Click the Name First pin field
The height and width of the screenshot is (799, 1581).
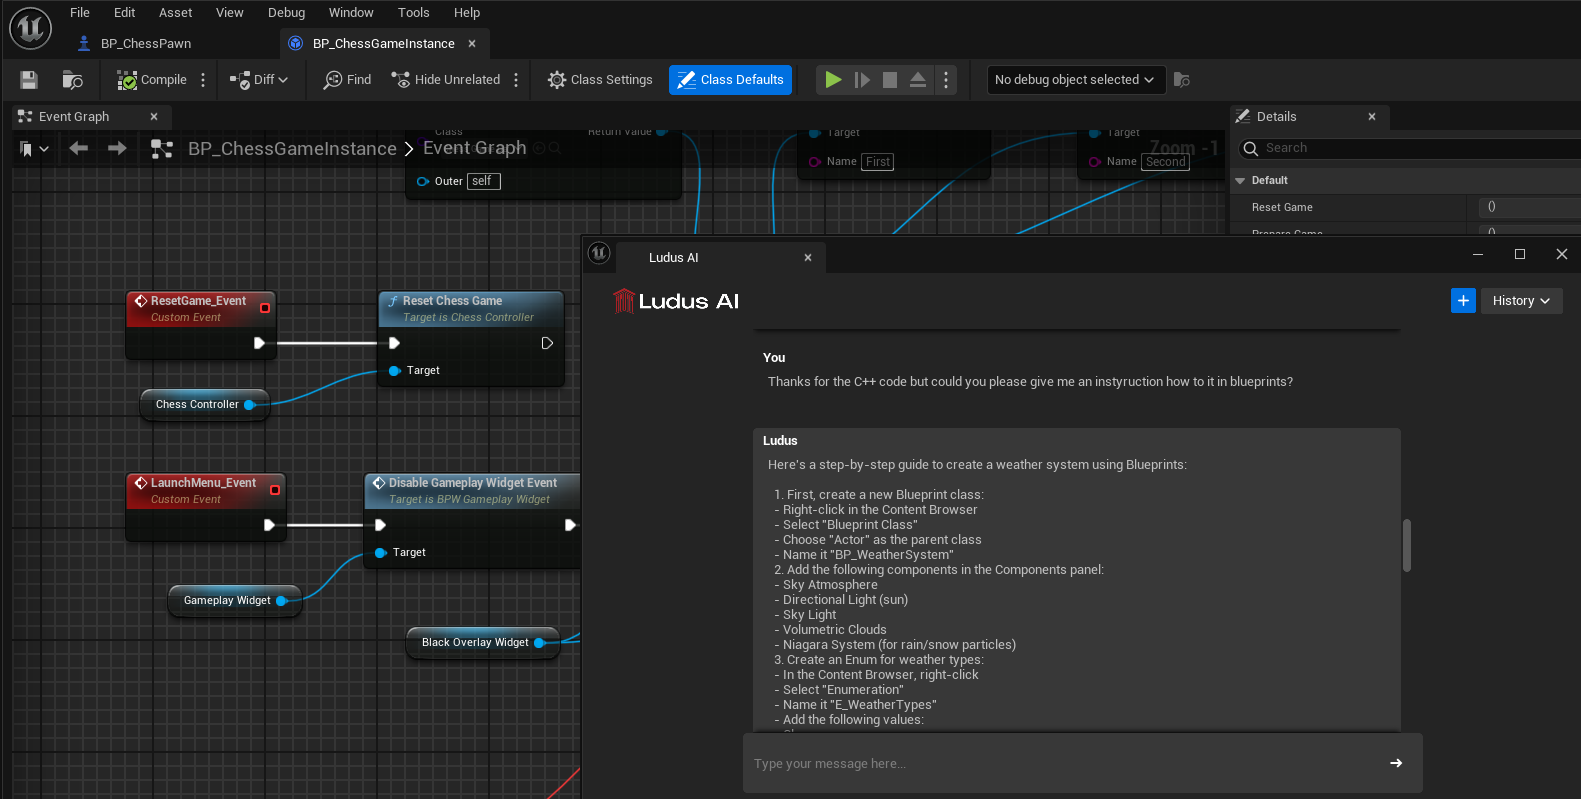[x=878, y=162]
